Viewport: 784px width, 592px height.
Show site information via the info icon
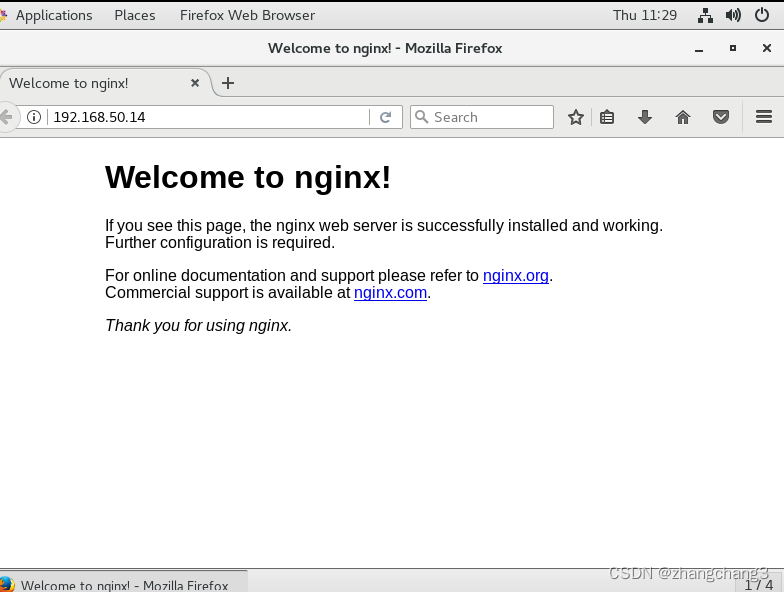click(x=34, y=117)
